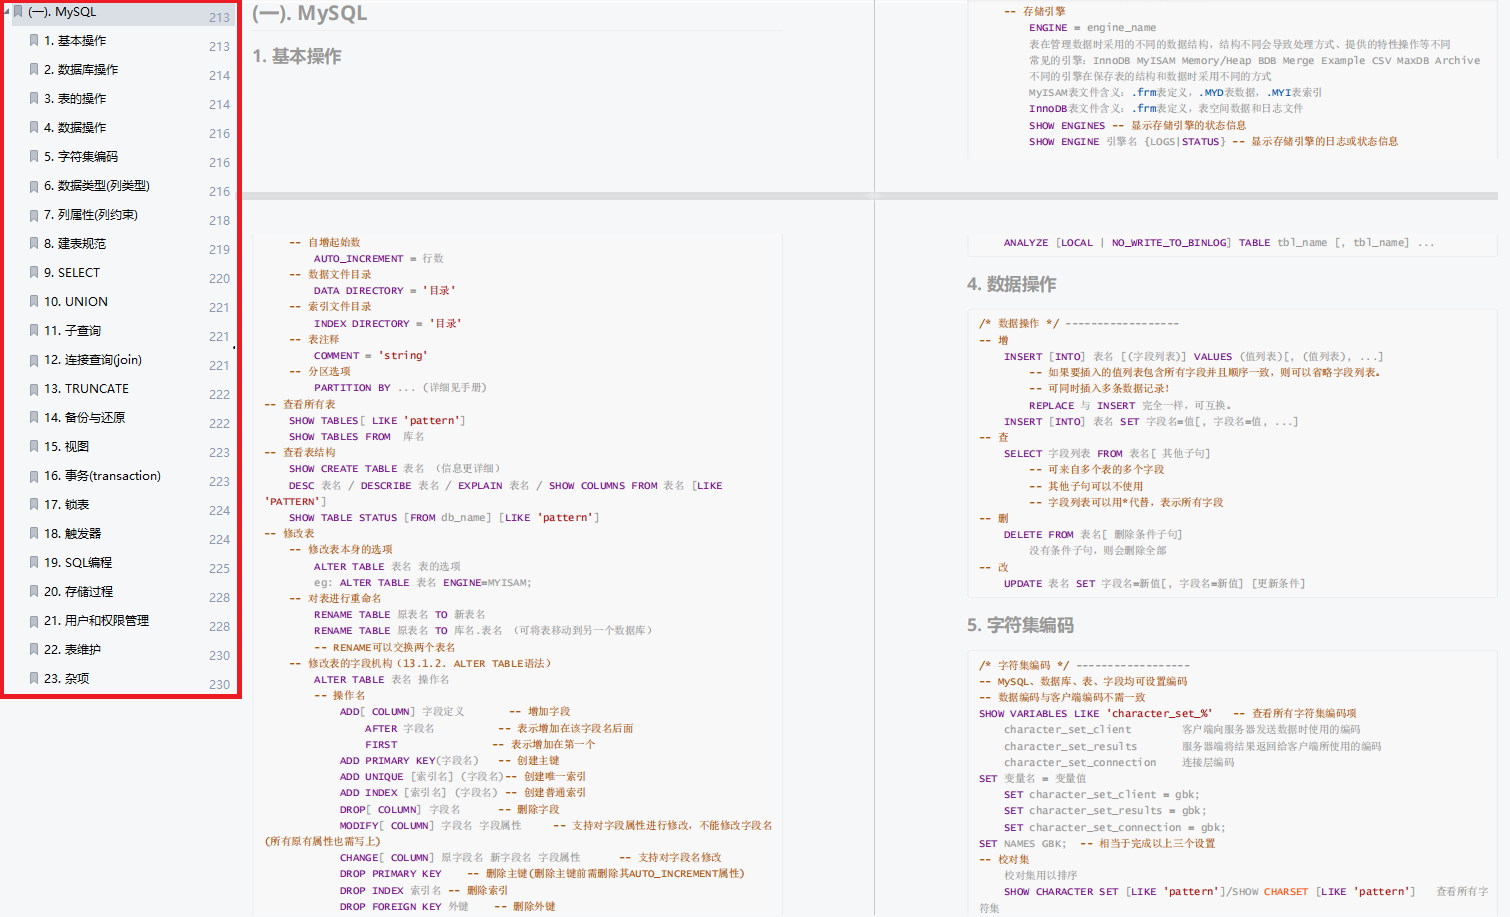Click bookmark icon beside 15. 视图
This screenshot has height=917, width=1510.
tap(35, 447)
